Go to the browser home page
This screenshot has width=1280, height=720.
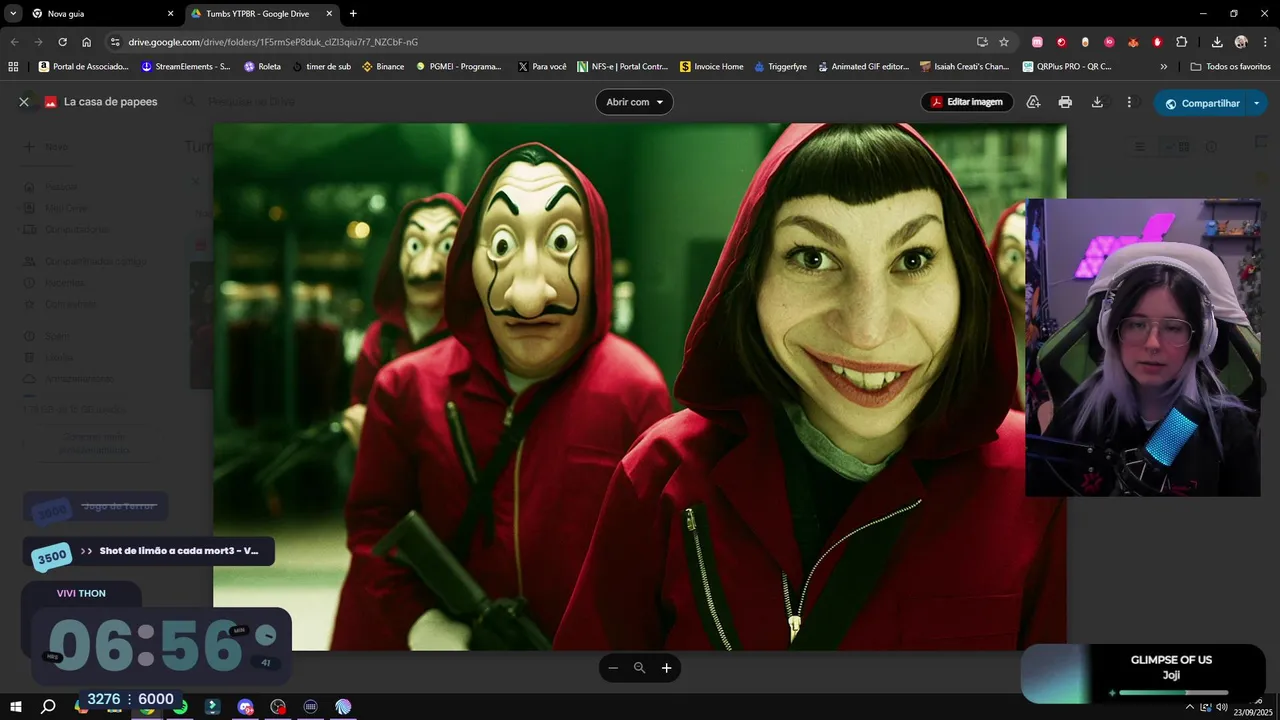(87, 42)
